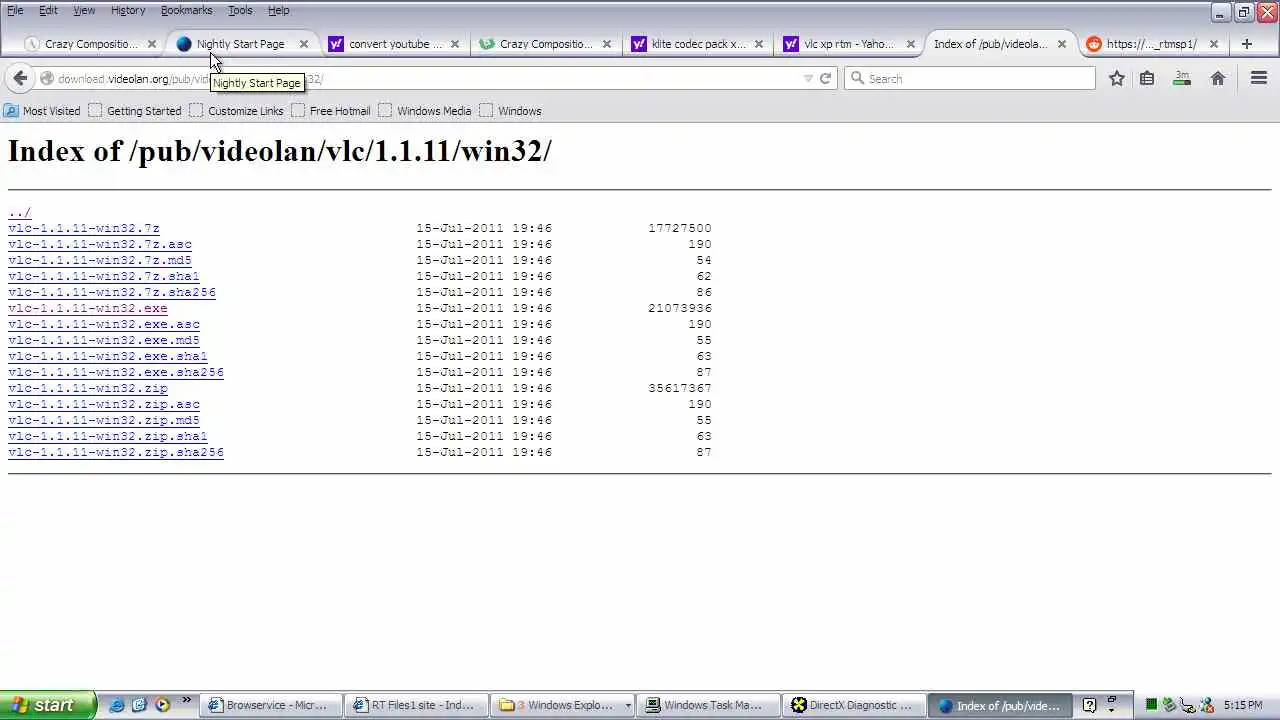
Task: Switch to 'vlc xp rtm' tab
Action: pos(849,44)
